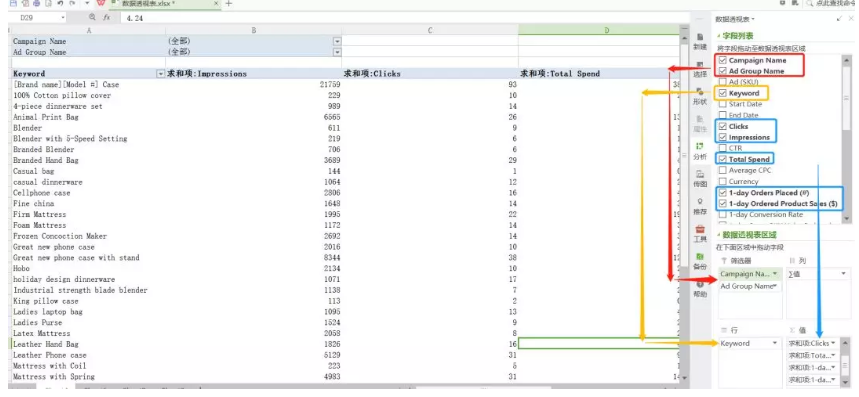Screen dimensions: 859x397
Task: Click the field list vertical scrollbar down arrow
Action: coord(847,218)
